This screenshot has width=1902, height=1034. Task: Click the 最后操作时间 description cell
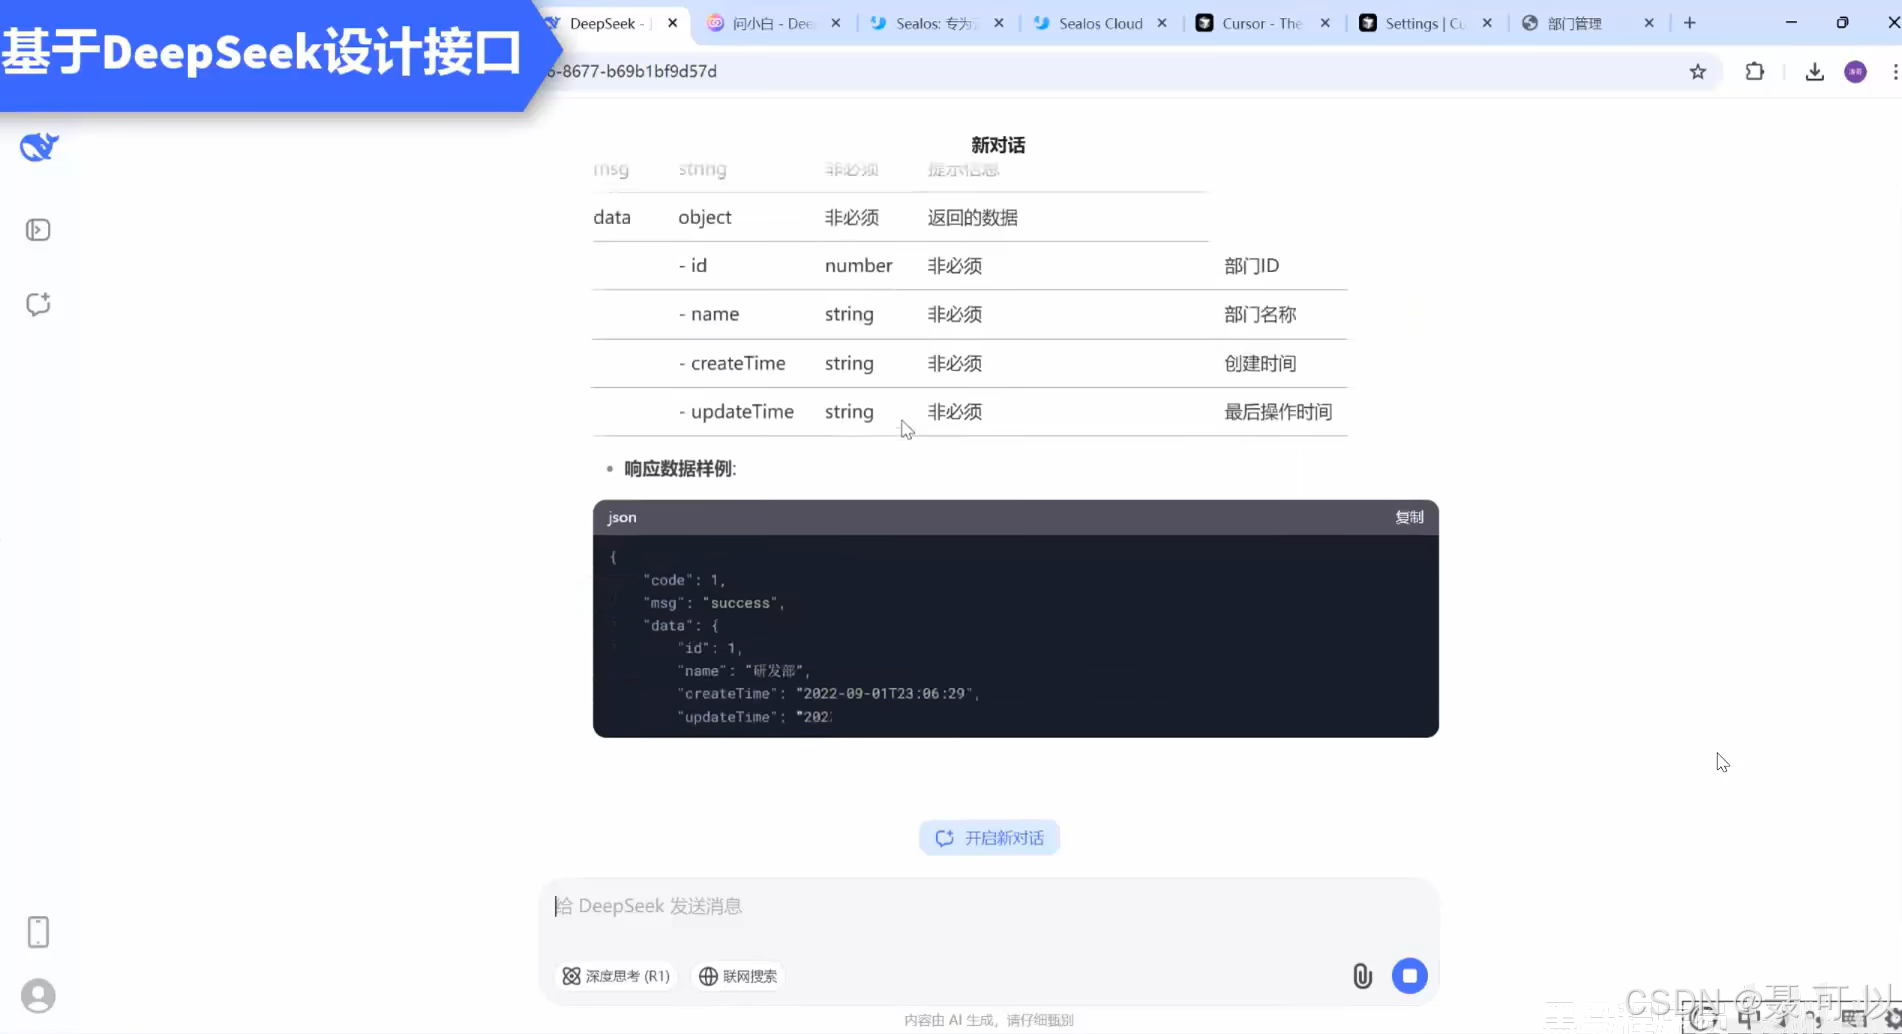(x=1278, y=412)
